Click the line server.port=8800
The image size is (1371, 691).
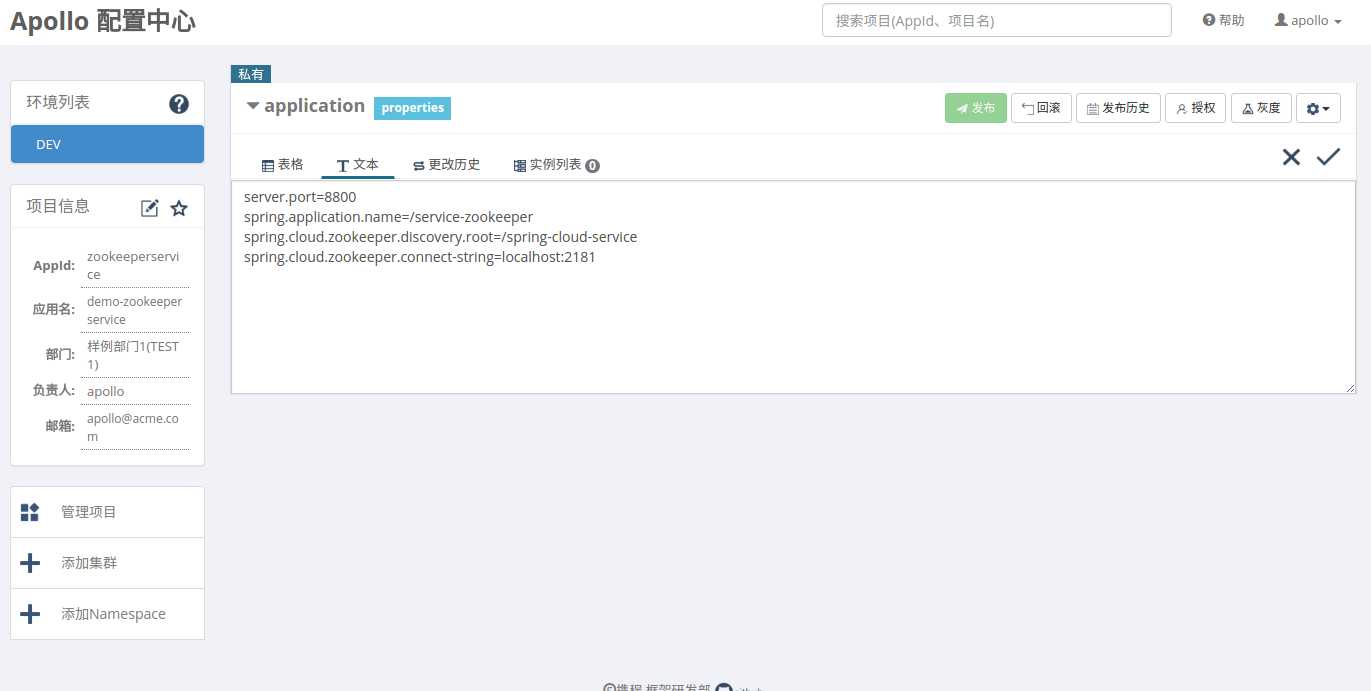click(x=300, y=197)
